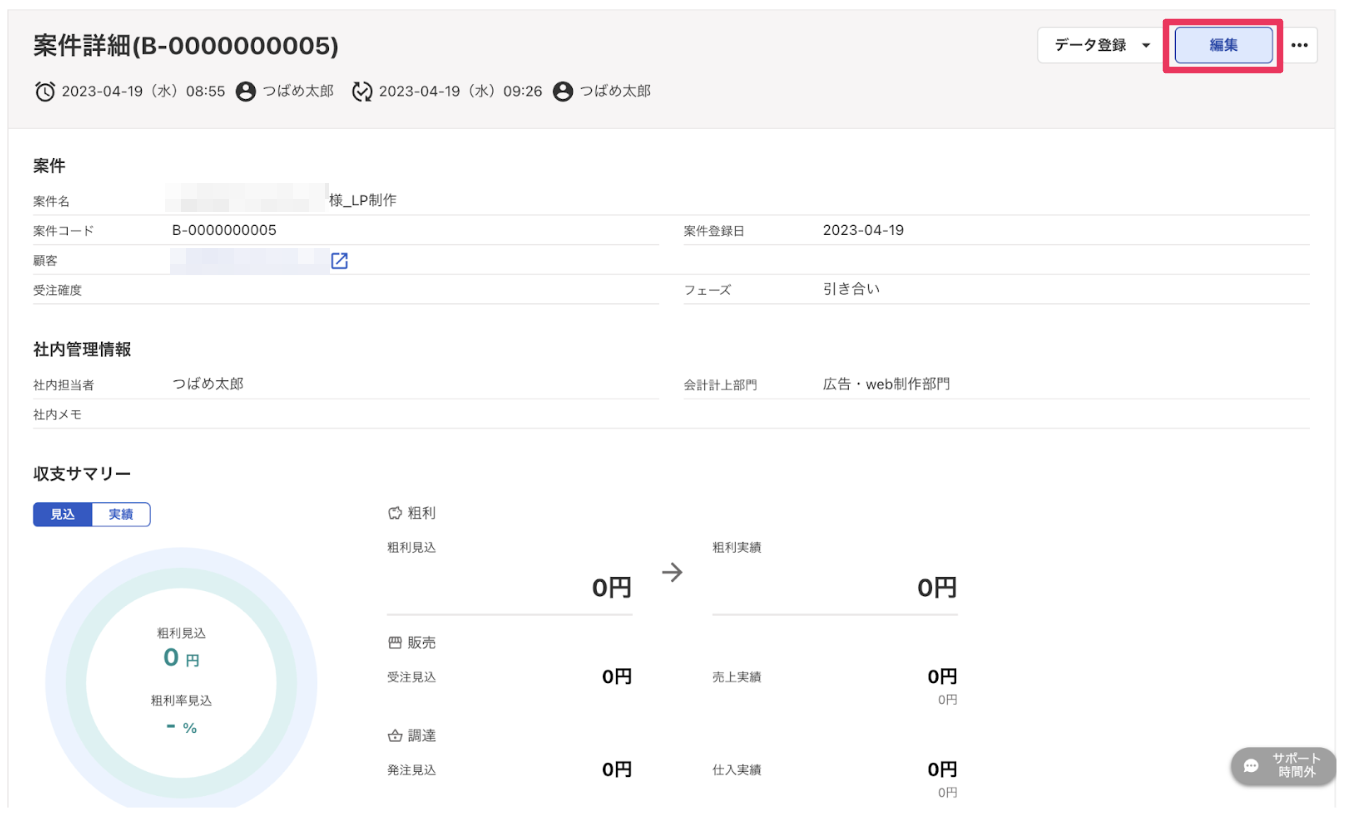Open customer external link icon
Screen dimensions: 1356x818
coord(339,261)
